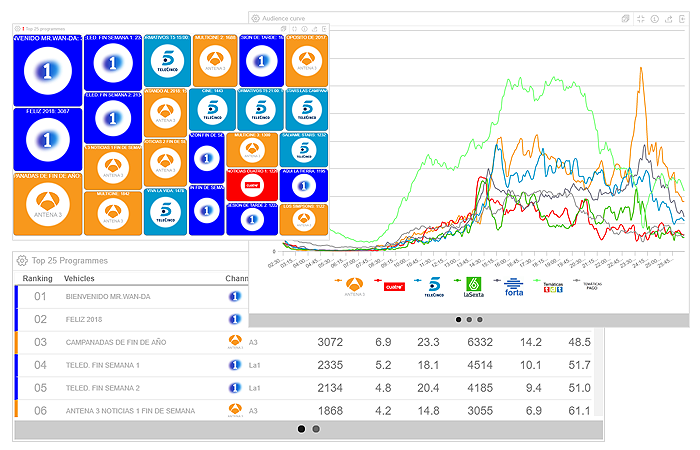The width and height of the screenshot is (700, 450).
Task: Sort table by Vehicles column header
Action: pos(79,278)
